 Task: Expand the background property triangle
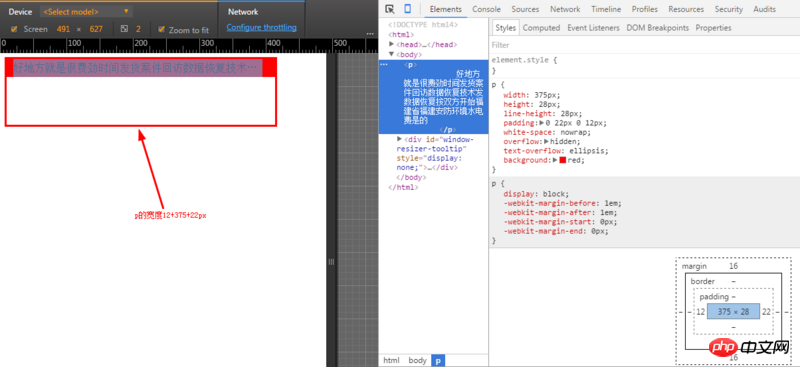click(x=555, y=160)
